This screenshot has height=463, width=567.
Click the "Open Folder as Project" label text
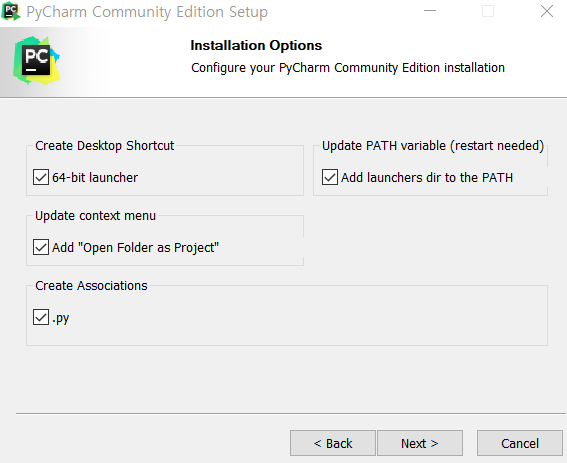136,248
